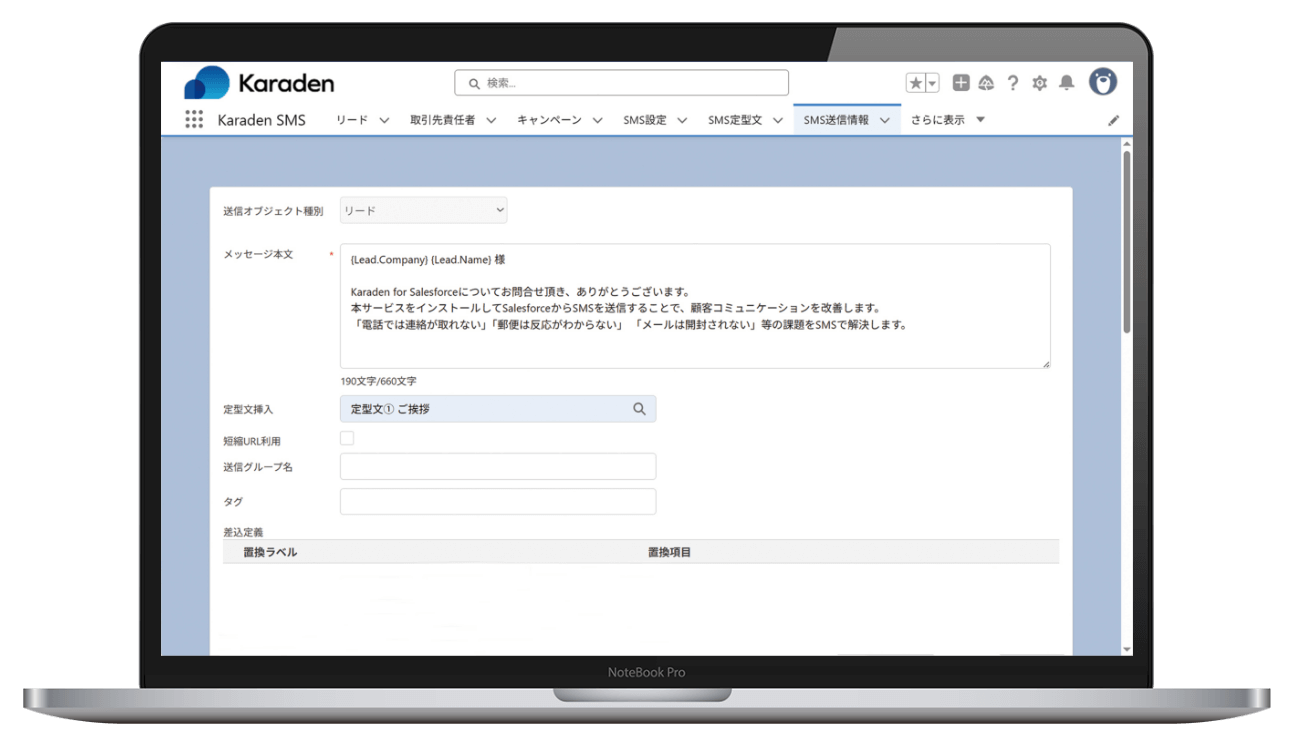1294x744 pixels.
Task: Open the 送信オブジェクト種別 dropdown
Action: click(x=423, y=210)
